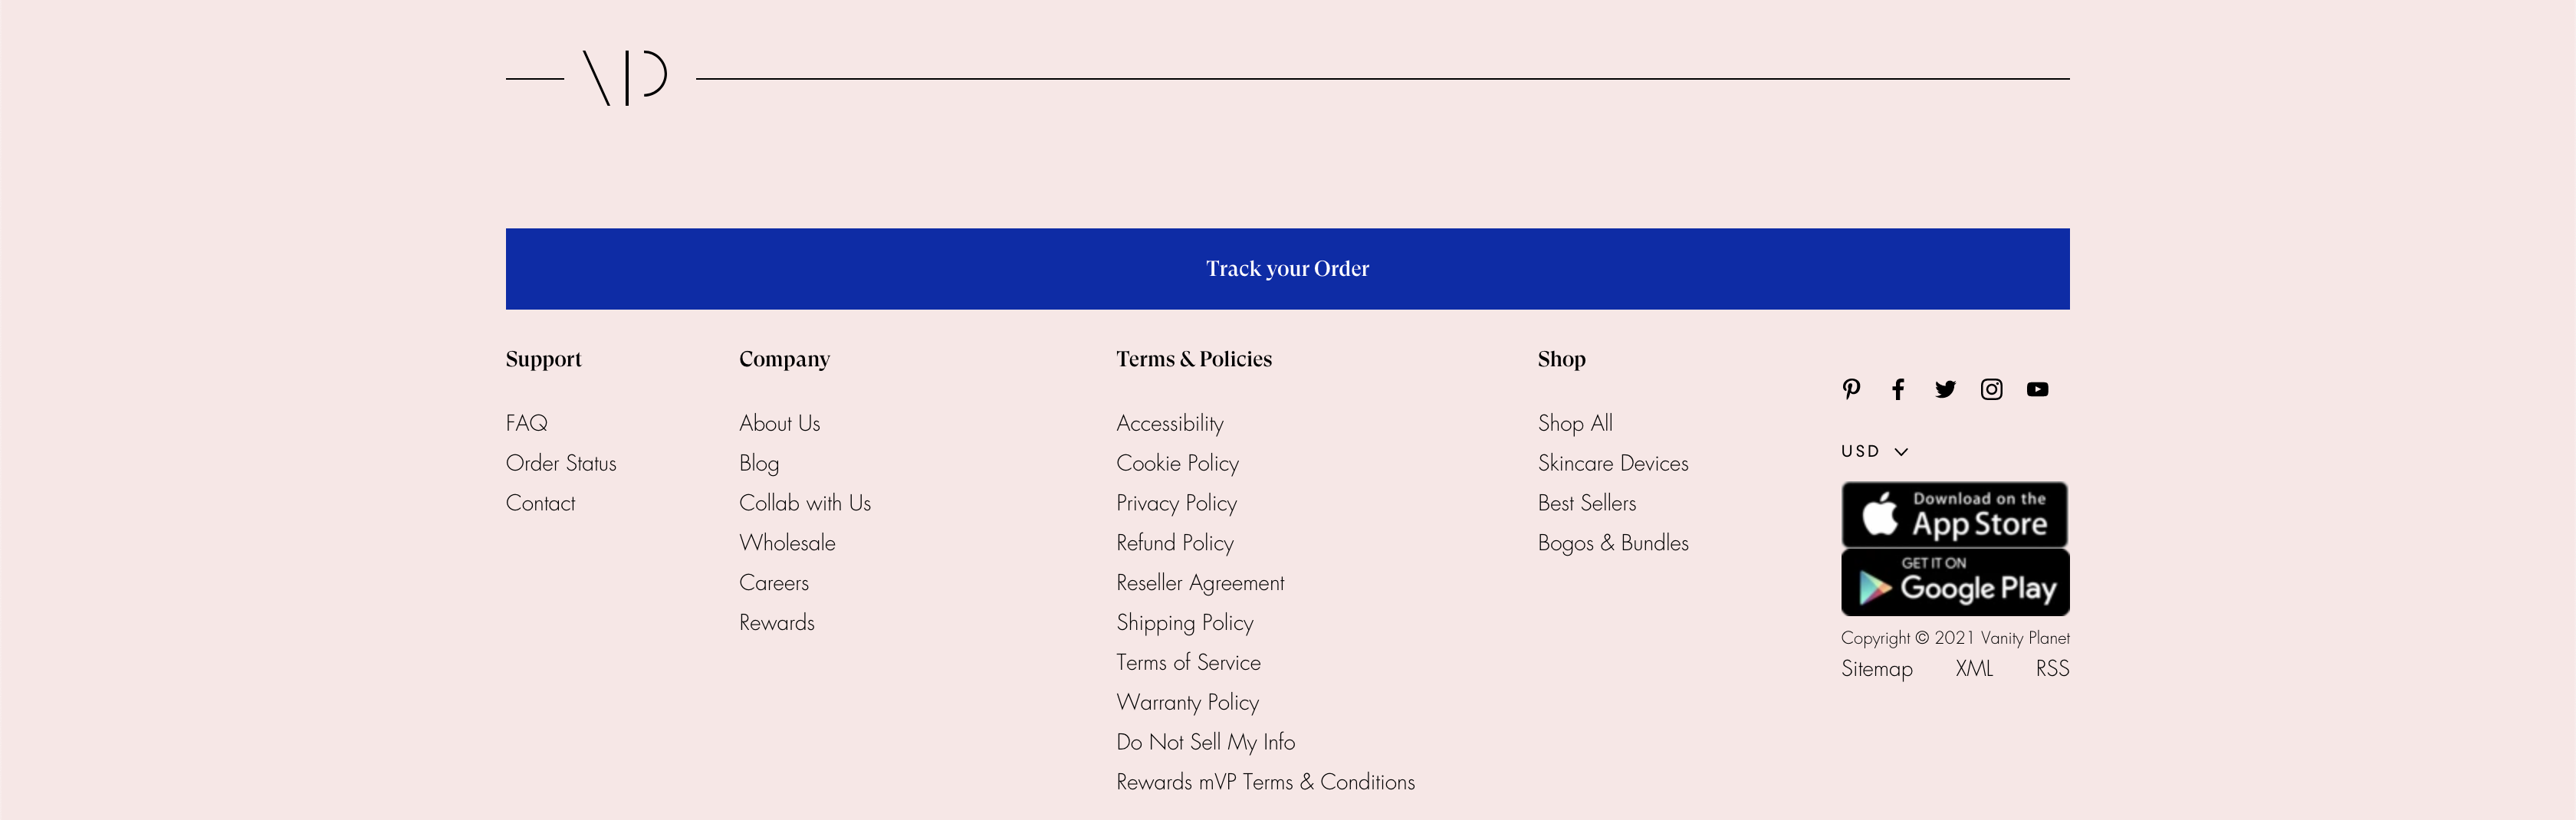
Task: Open Rewards mVP Terms & Conditions
Action: pos(1265,782)
